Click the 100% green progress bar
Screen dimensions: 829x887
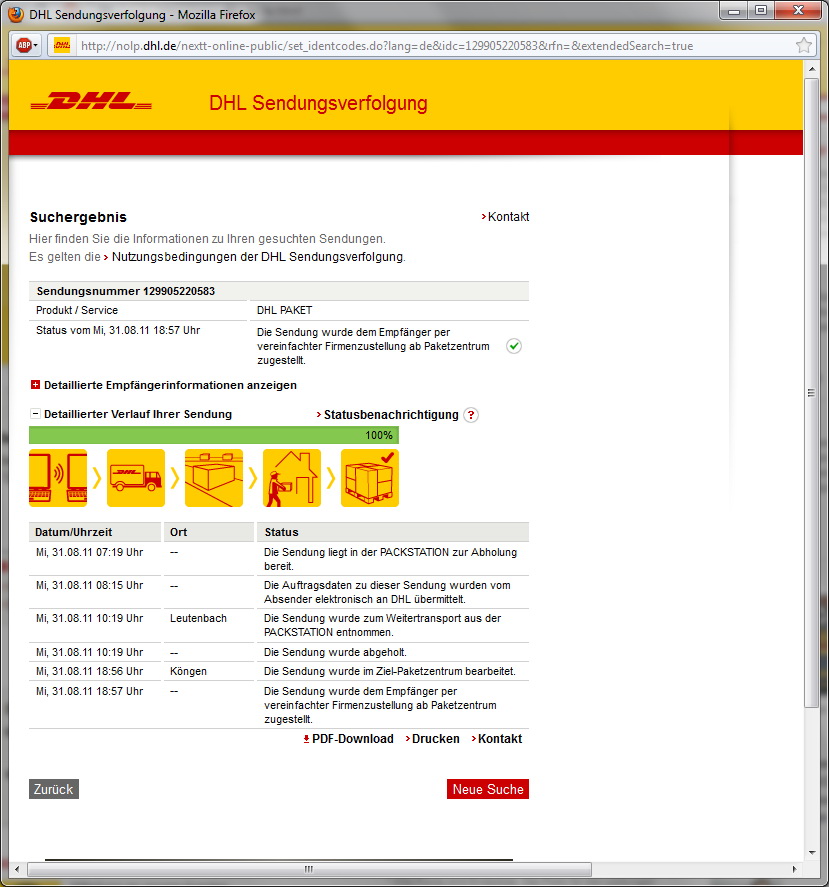pos(213,435)
